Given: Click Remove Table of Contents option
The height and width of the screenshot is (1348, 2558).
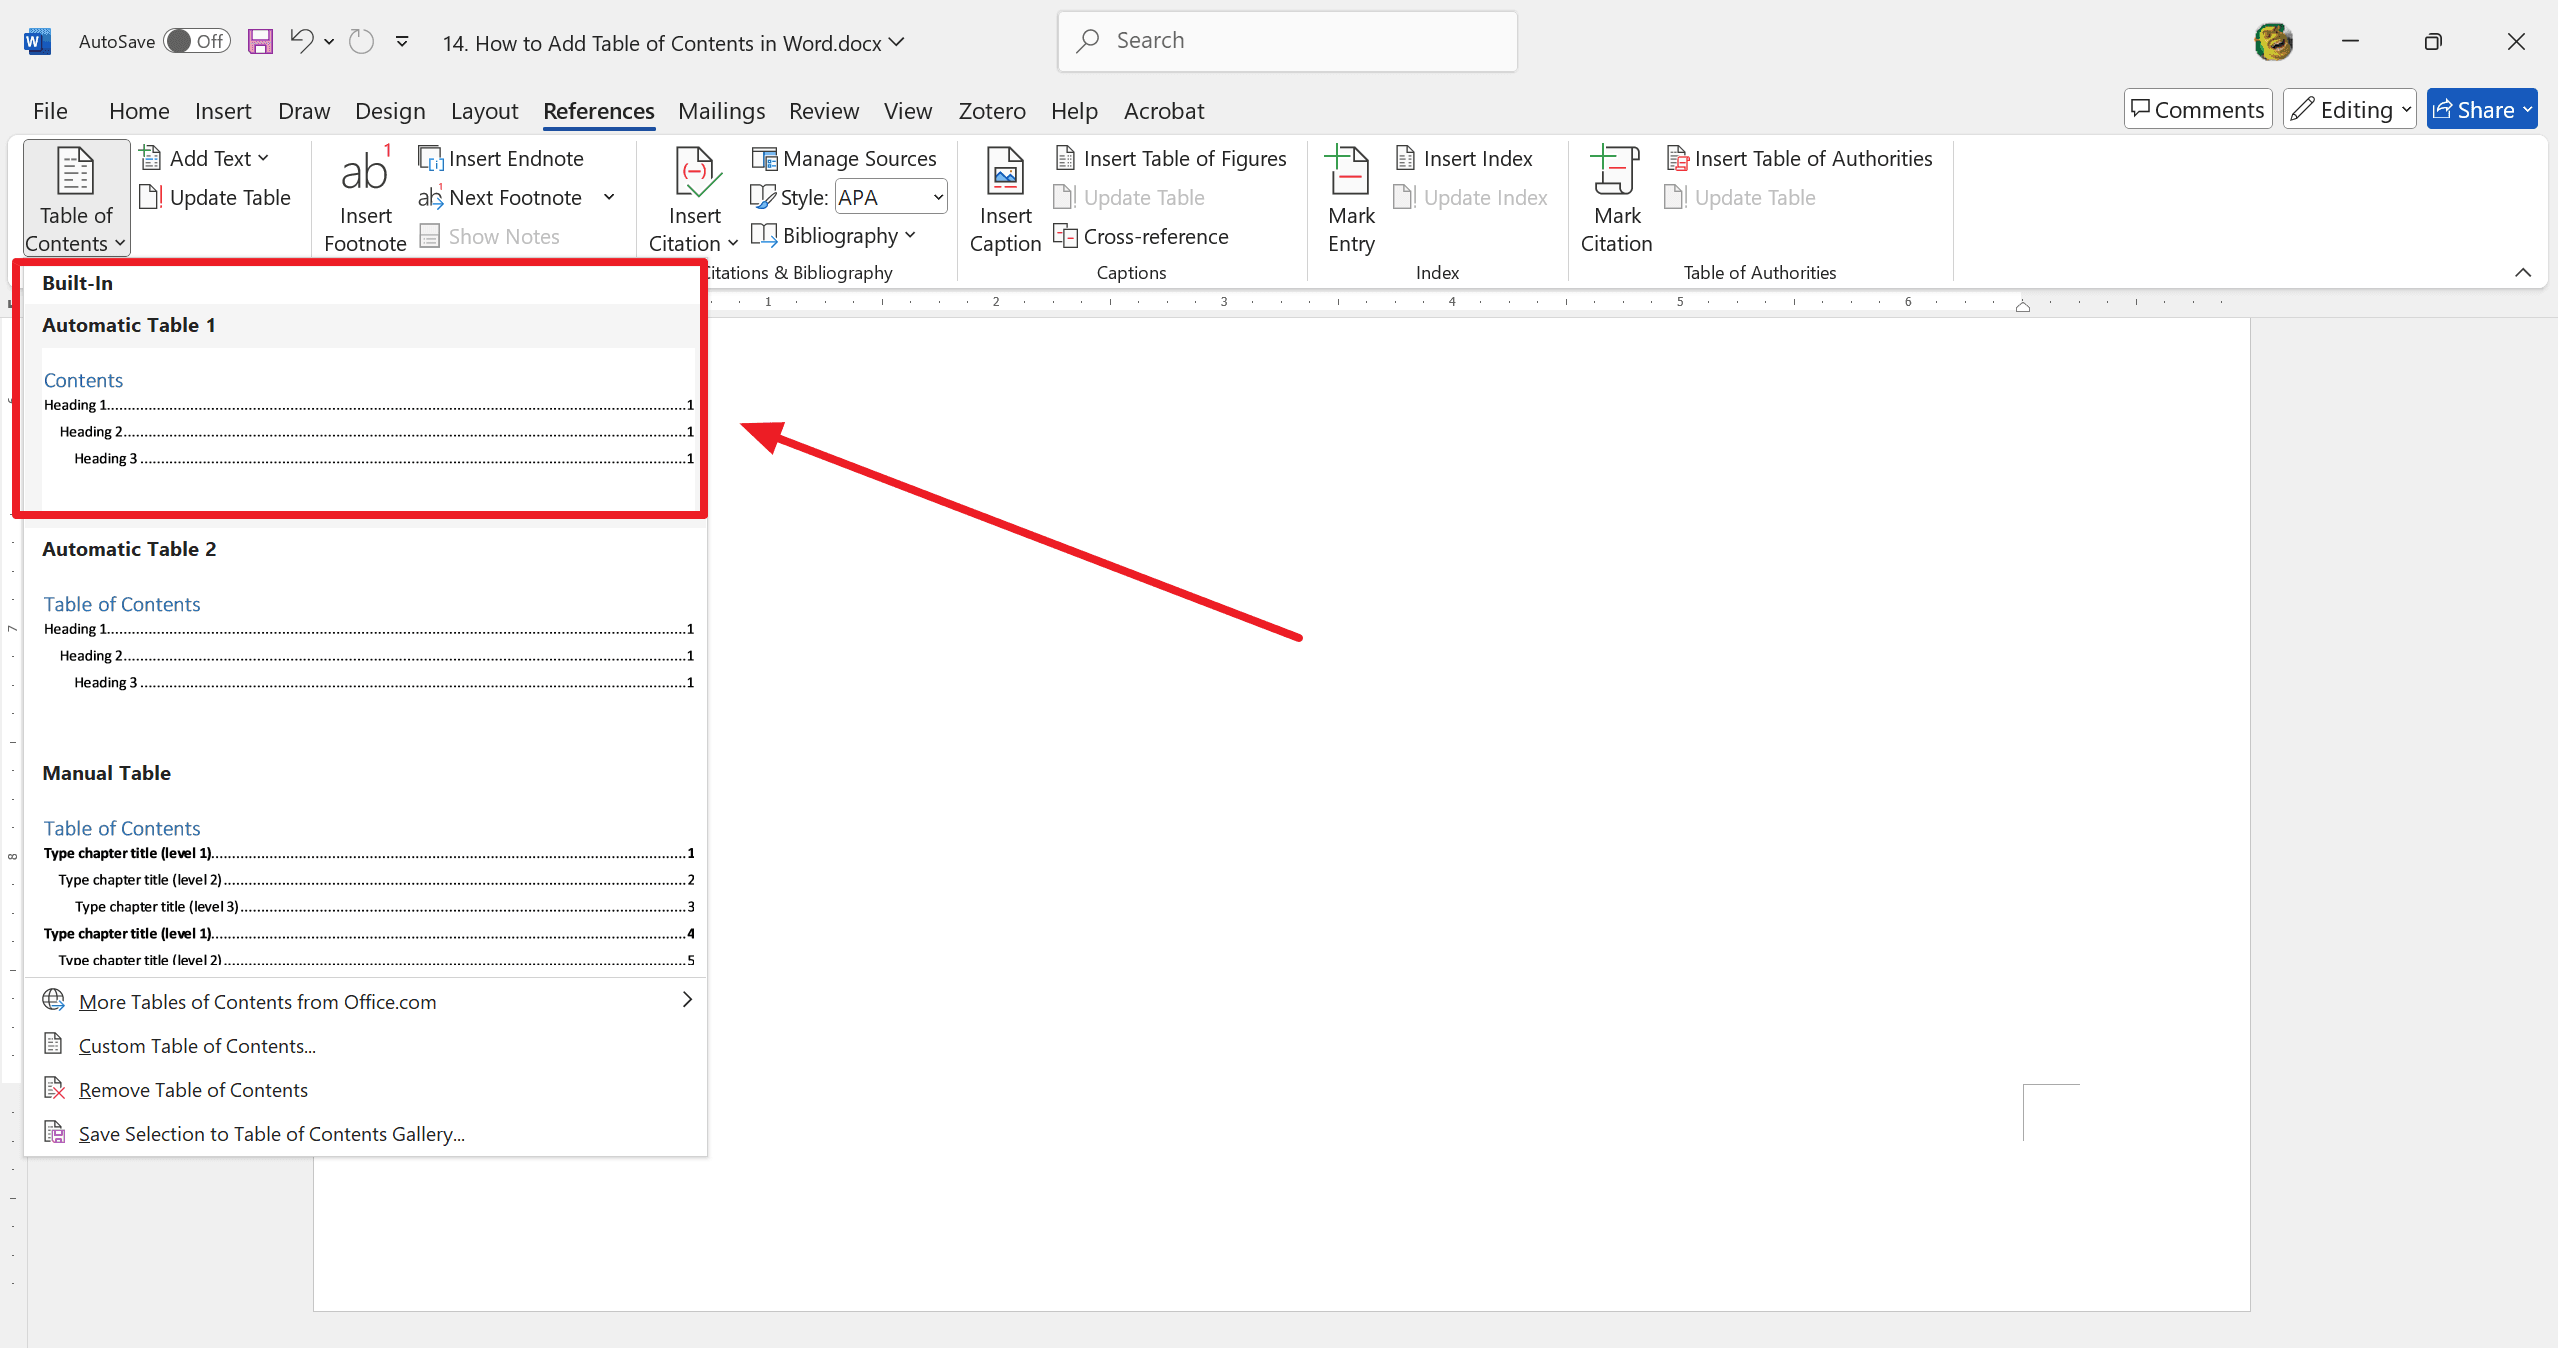Looking at the screenshot, I should 193,1089.
